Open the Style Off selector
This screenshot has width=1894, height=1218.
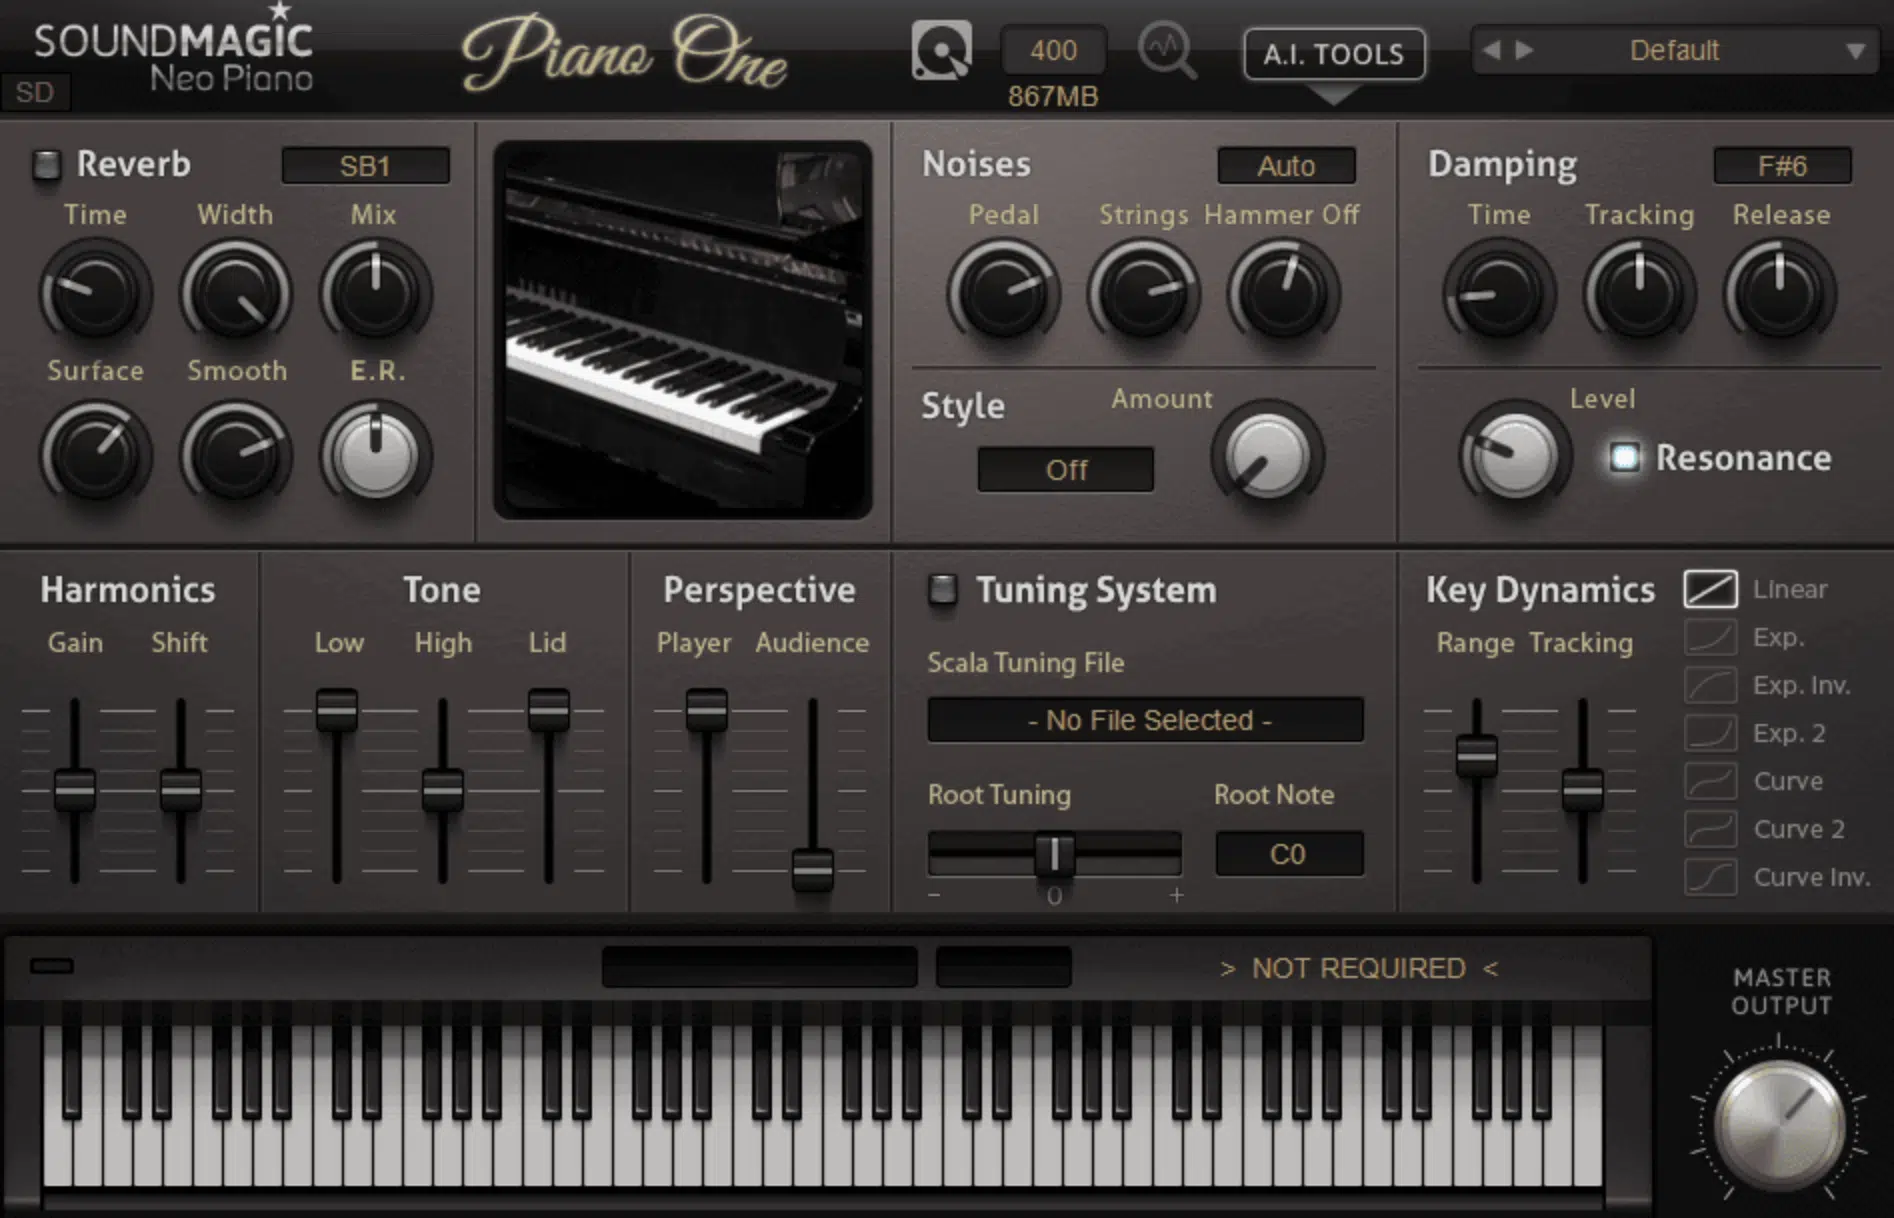[x=1066, y=470]
